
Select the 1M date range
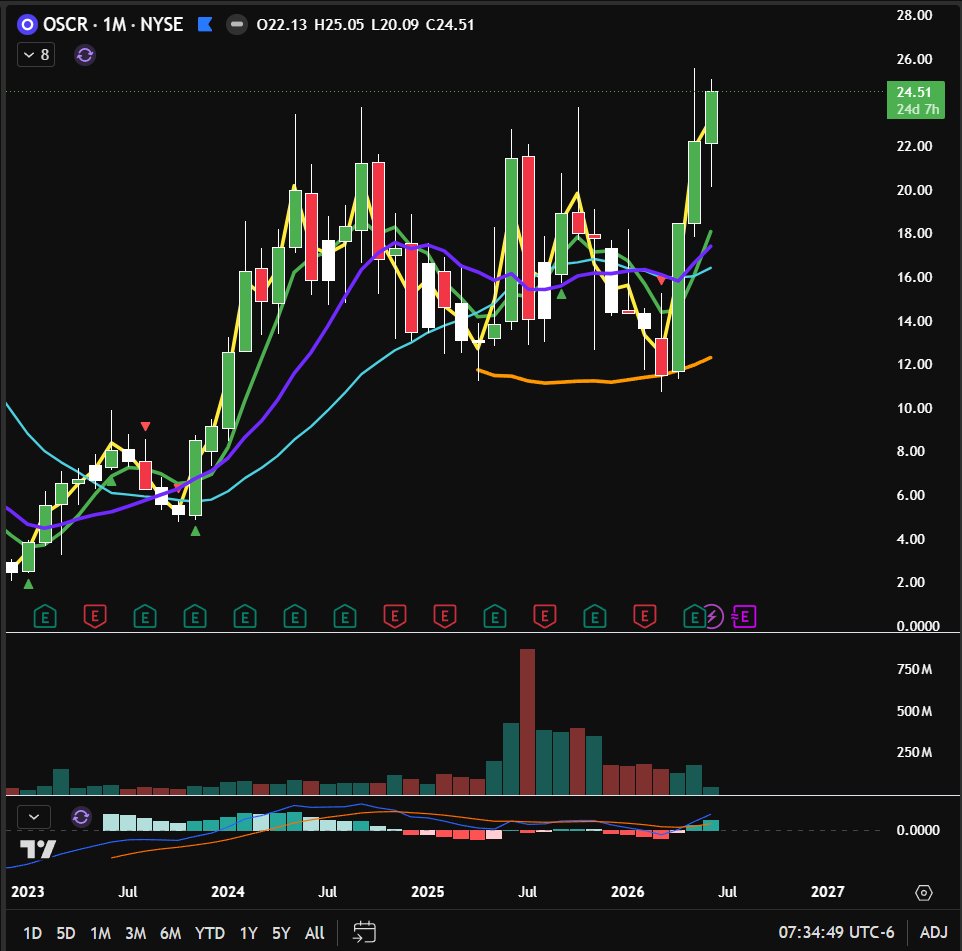[x=101, y=933]
